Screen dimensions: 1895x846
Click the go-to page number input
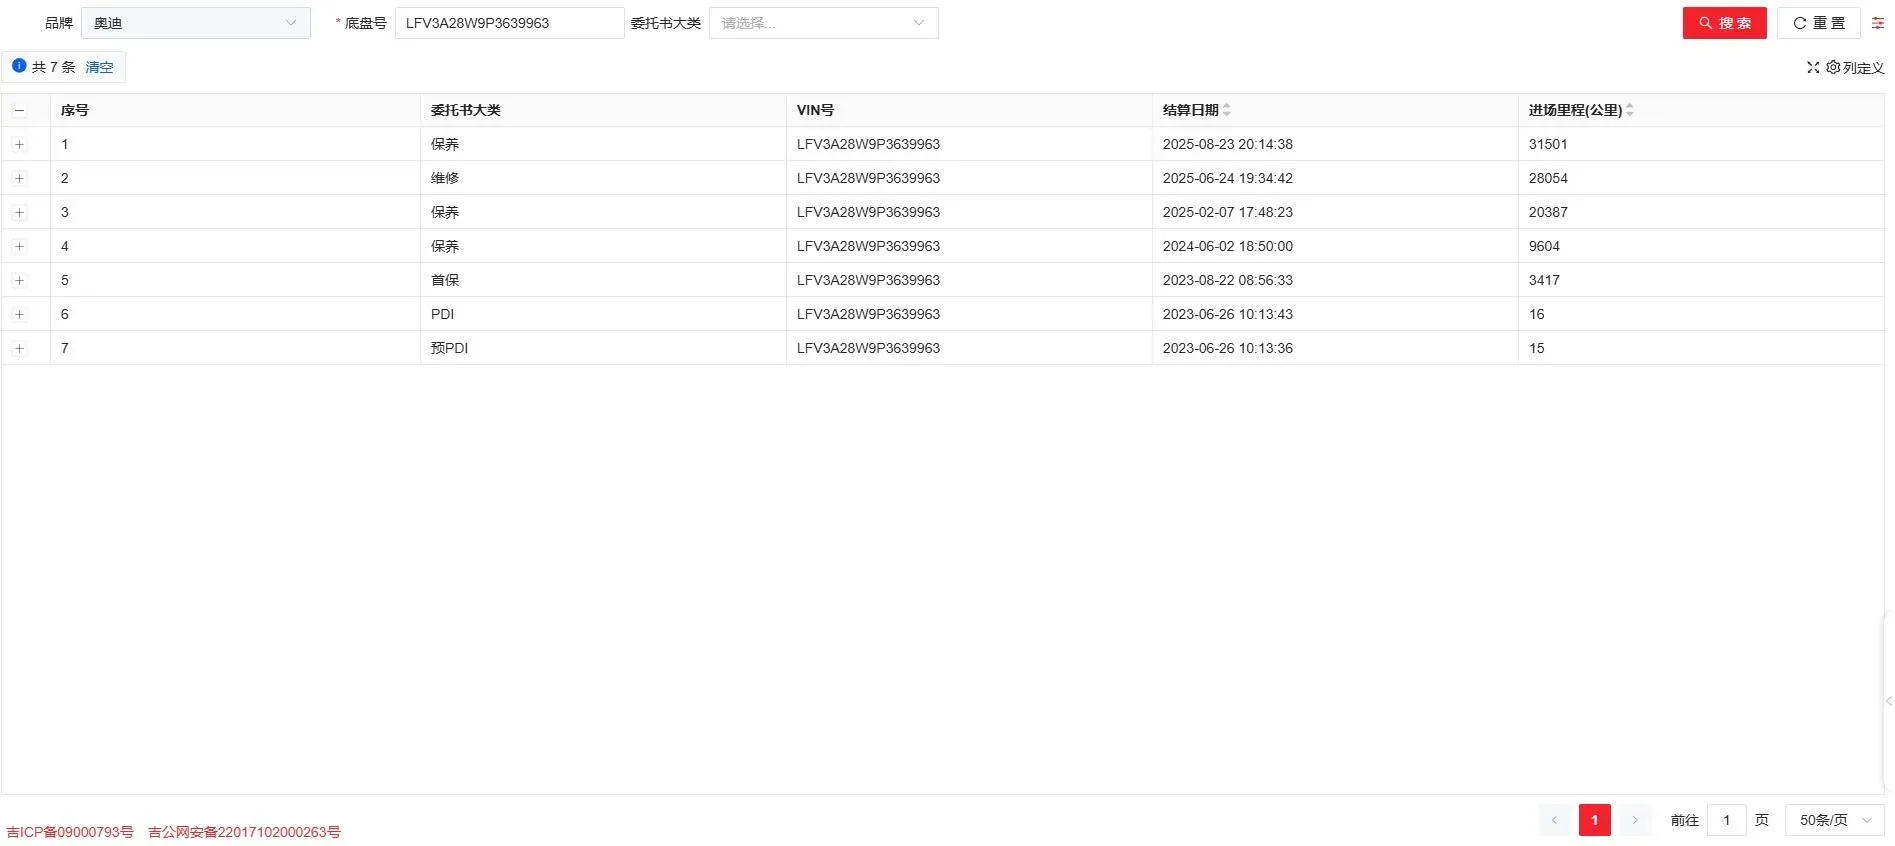tap(1725, 820)
